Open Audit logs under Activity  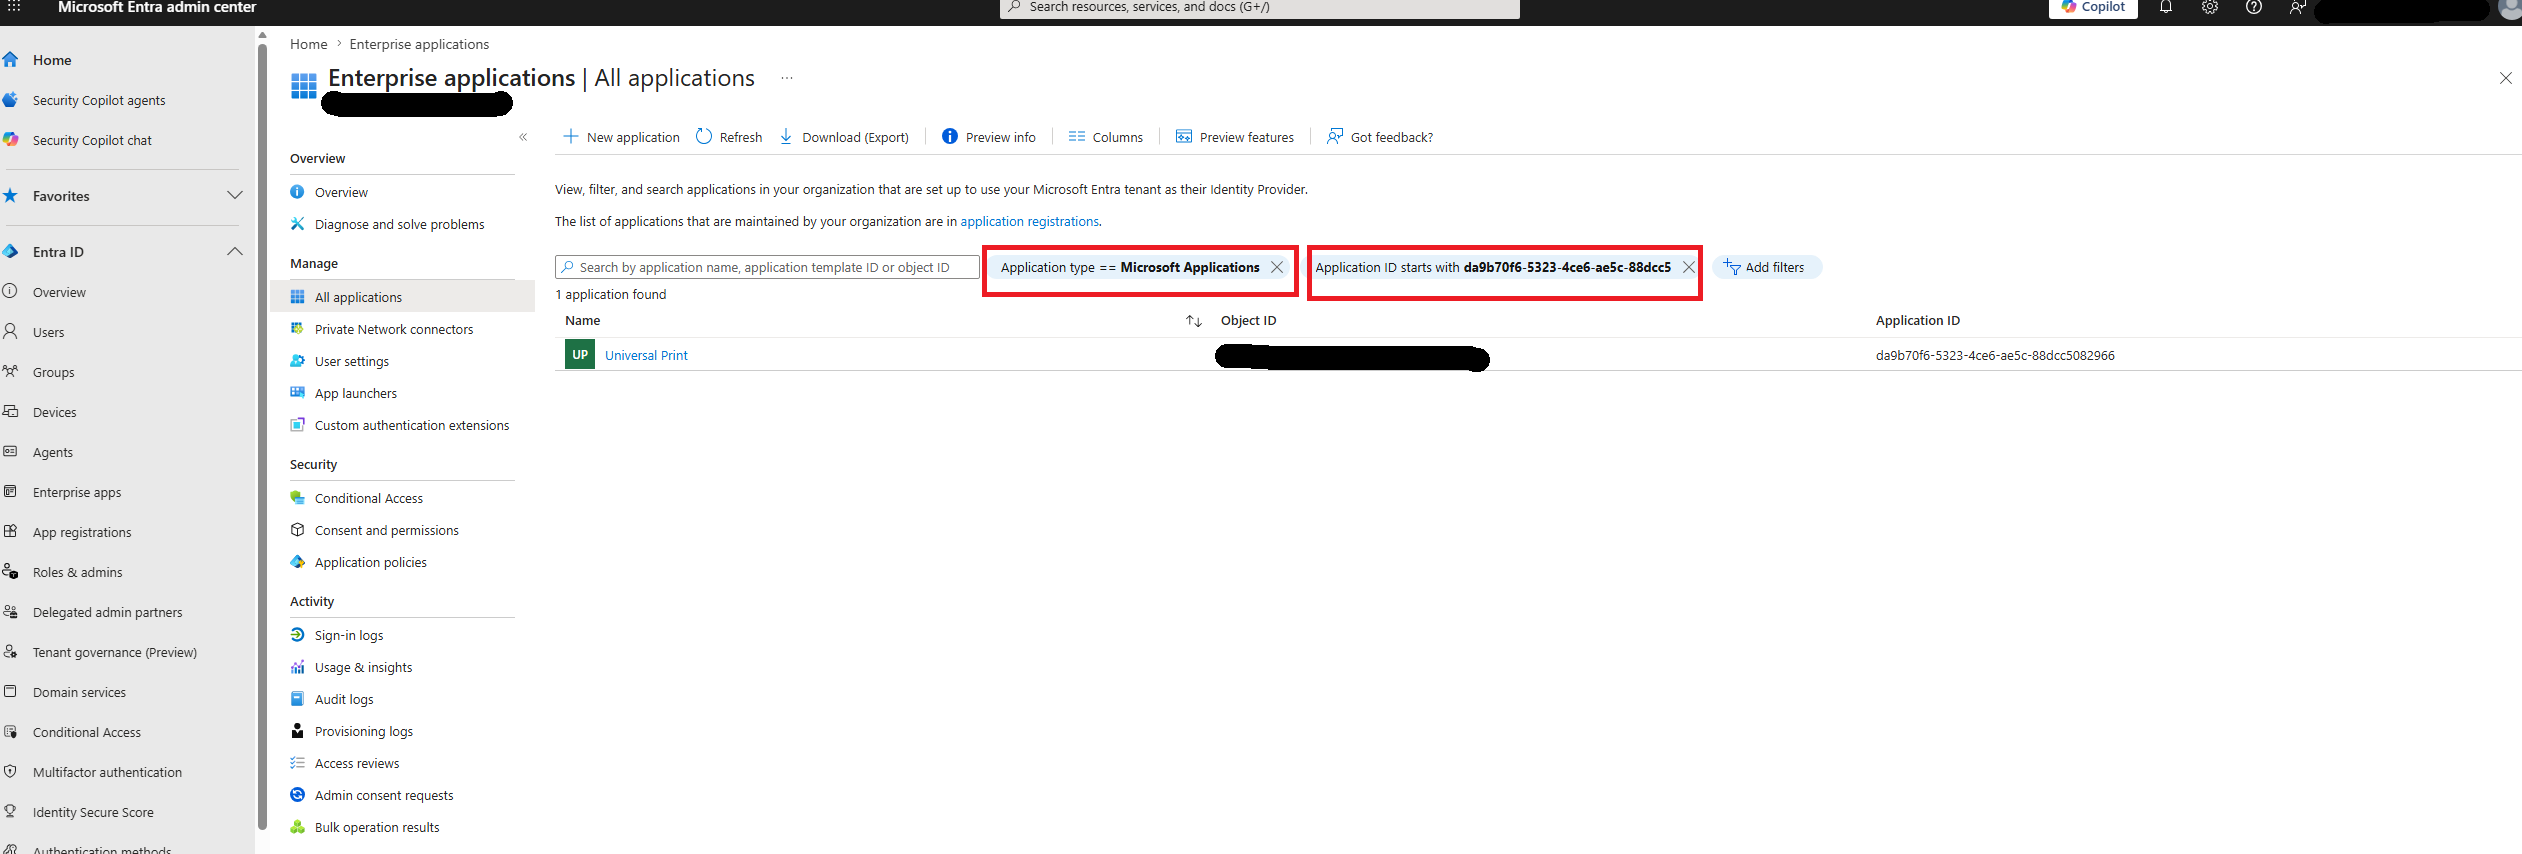[344, 699]
